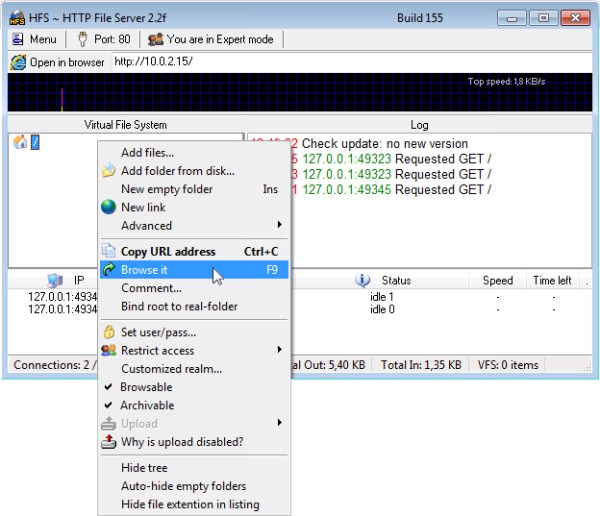This screenshot has width=600, height=516.
Task: Toggle the Archivable checkmark option
Action: [147, 405]
